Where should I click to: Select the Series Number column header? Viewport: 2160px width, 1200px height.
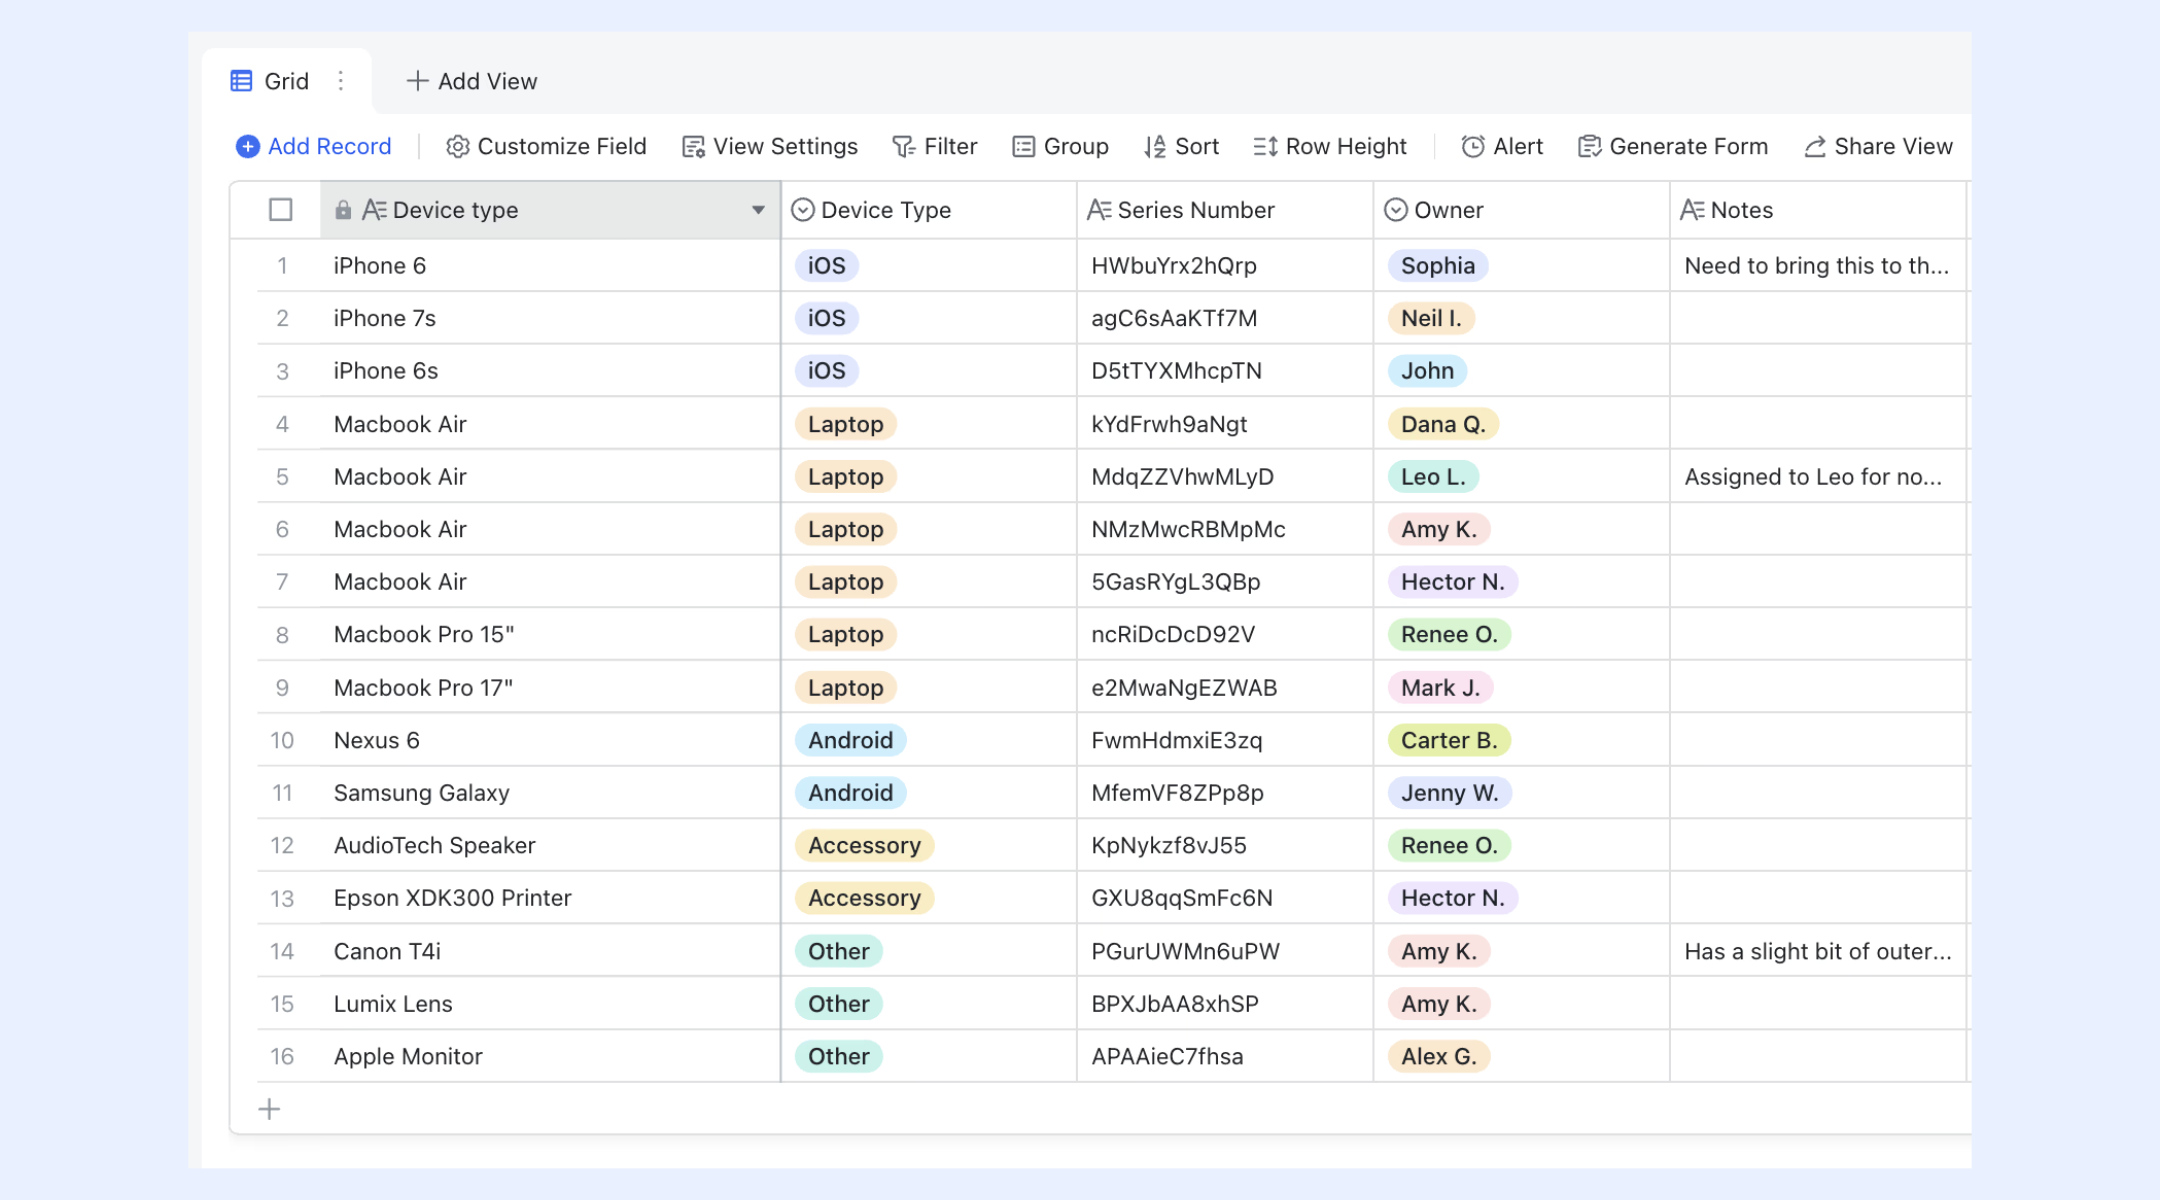1225,210
